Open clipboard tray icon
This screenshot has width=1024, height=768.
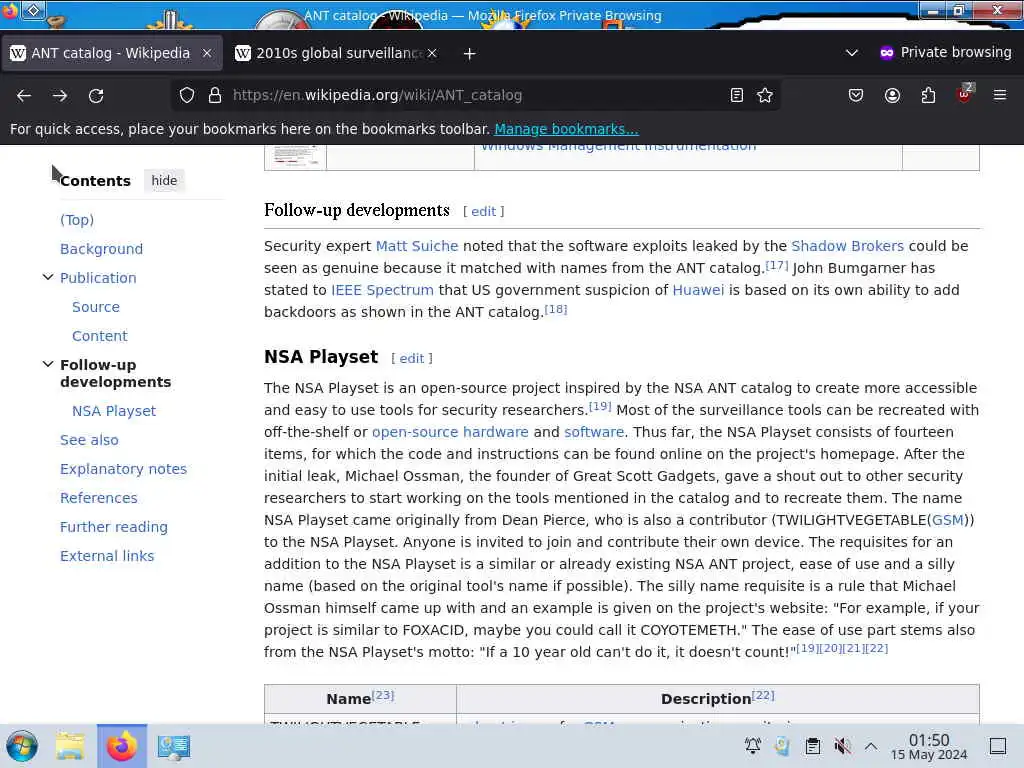[x=812, y=746]
